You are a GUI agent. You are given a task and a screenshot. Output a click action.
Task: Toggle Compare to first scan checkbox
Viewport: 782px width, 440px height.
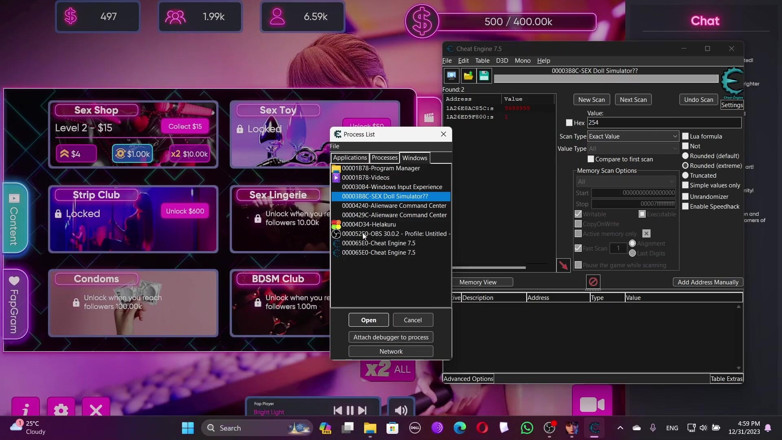(590, 159)
